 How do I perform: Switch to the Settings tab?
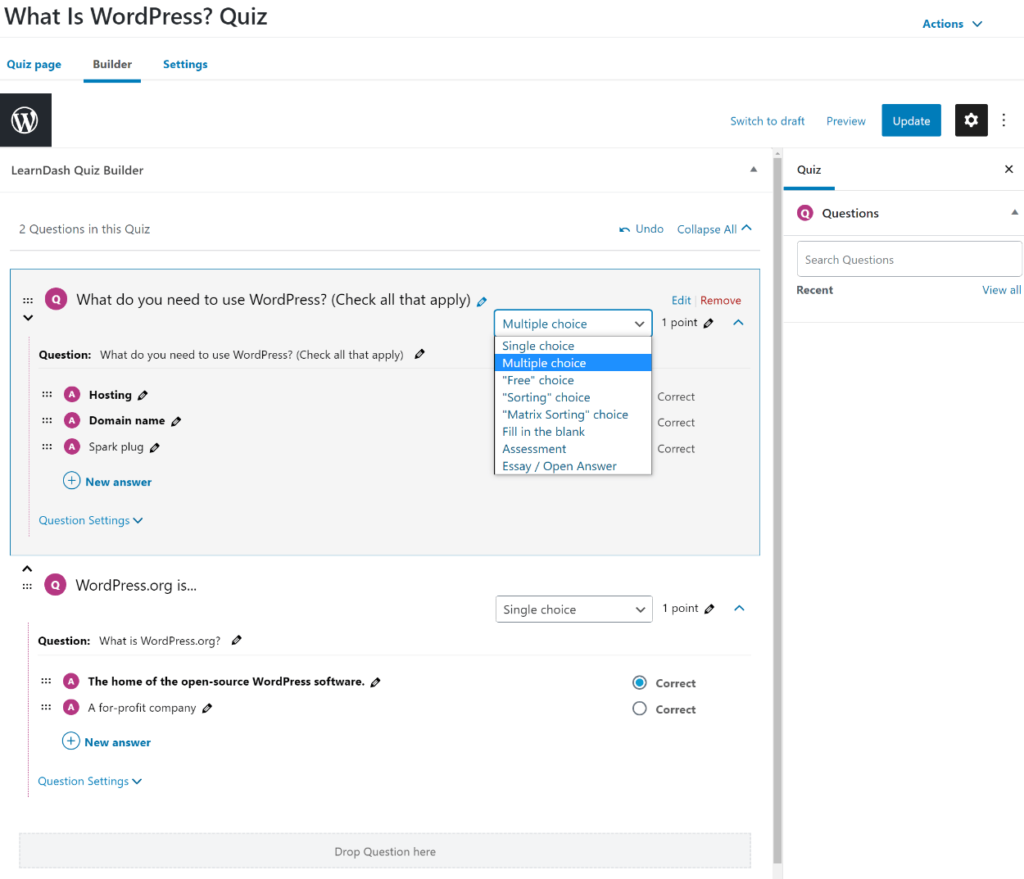pyautogui.click(x=185, y=64)
